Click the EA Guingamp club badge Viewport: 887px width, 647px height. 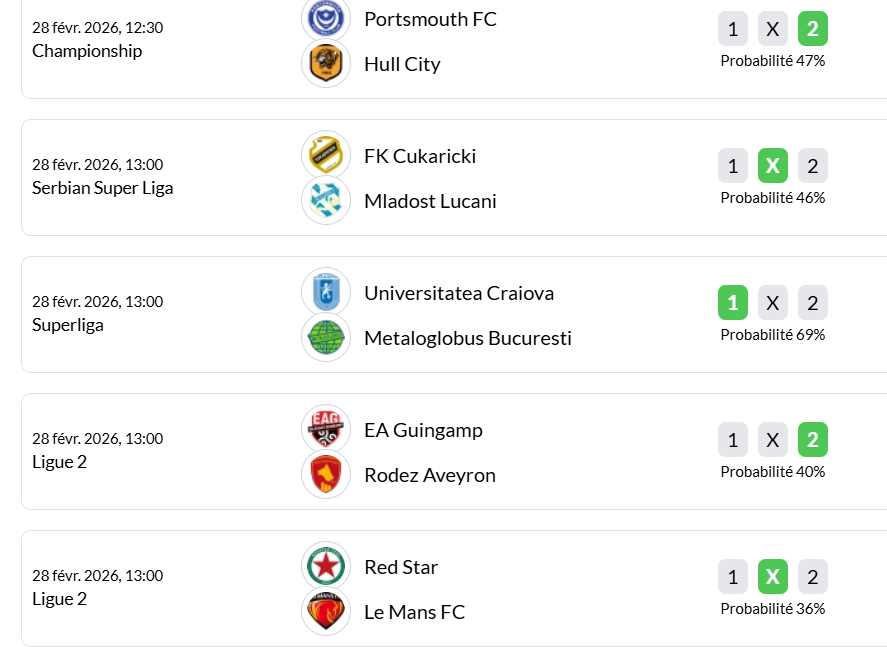[x=326, y=429]
